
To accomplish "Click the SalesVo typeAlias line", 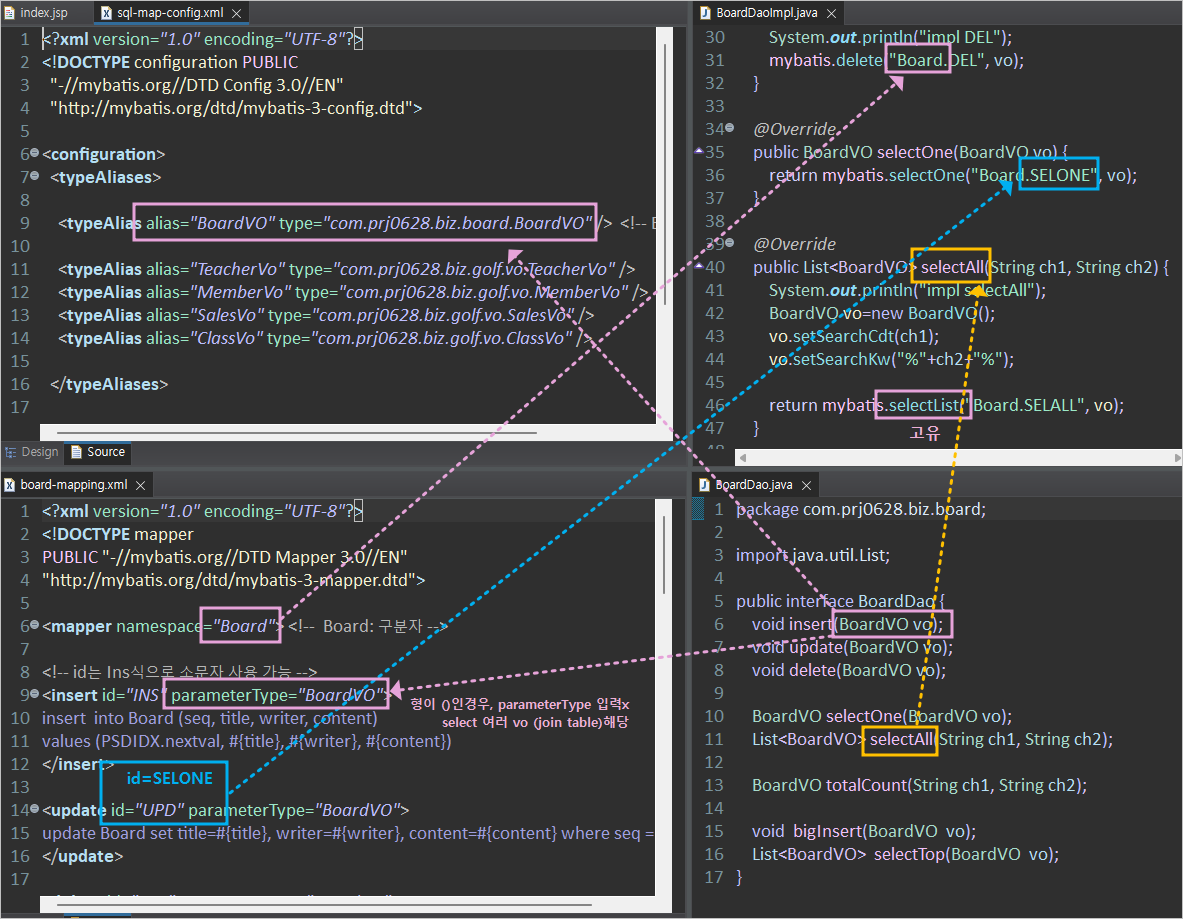I will click(326, 315).
